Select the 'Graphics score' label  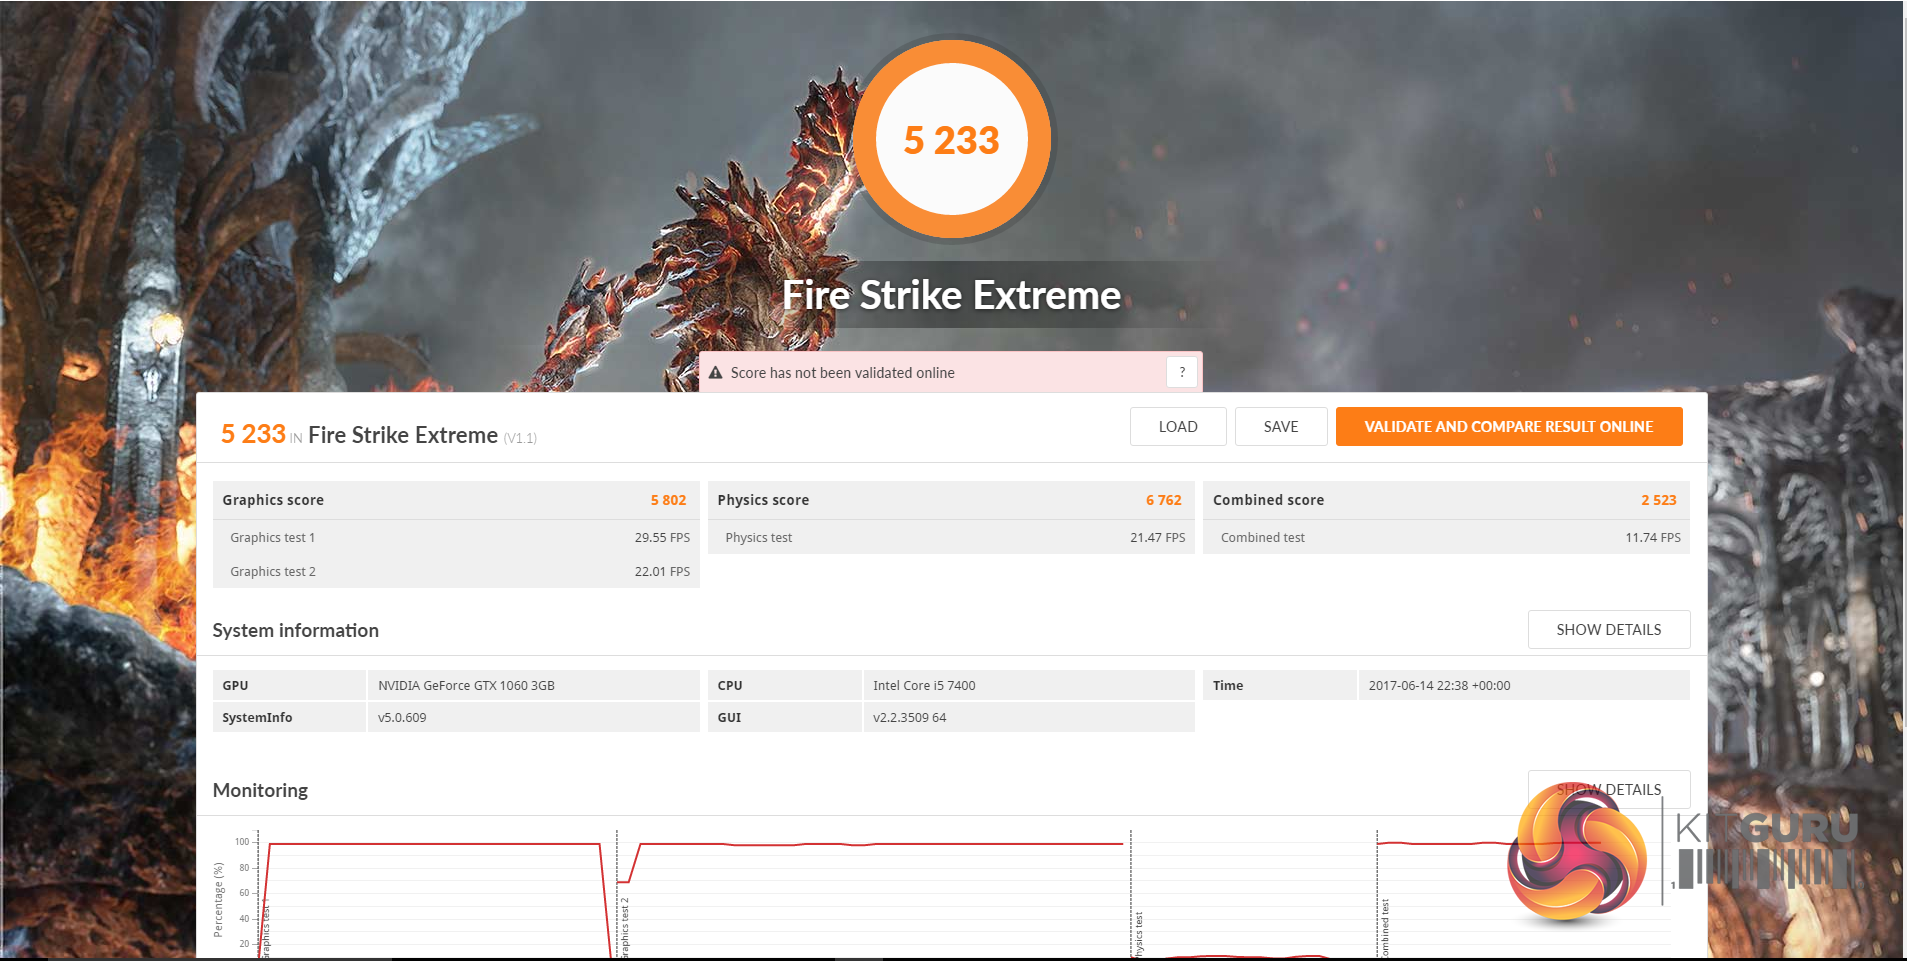click(273, 500)
